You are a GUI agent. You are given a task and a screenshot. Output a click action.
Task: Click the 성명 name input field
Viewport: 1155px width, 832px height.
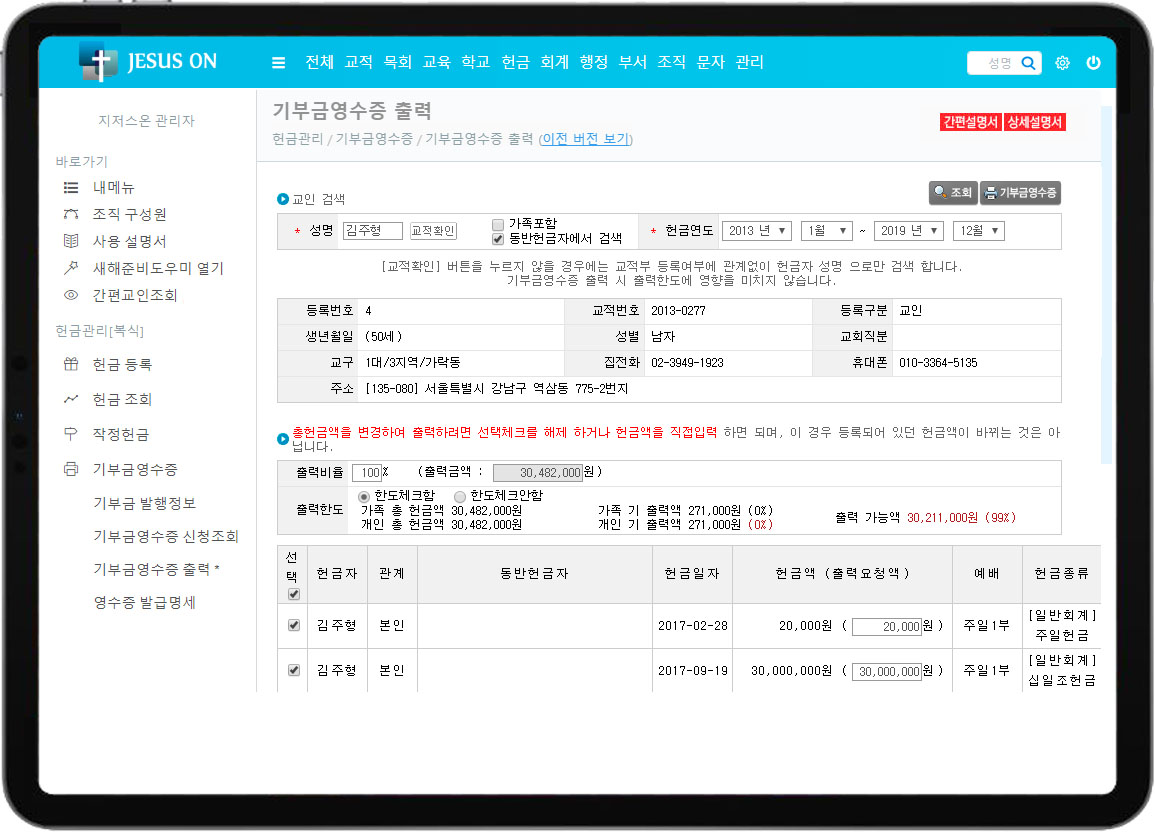click(x=372, y=231)
